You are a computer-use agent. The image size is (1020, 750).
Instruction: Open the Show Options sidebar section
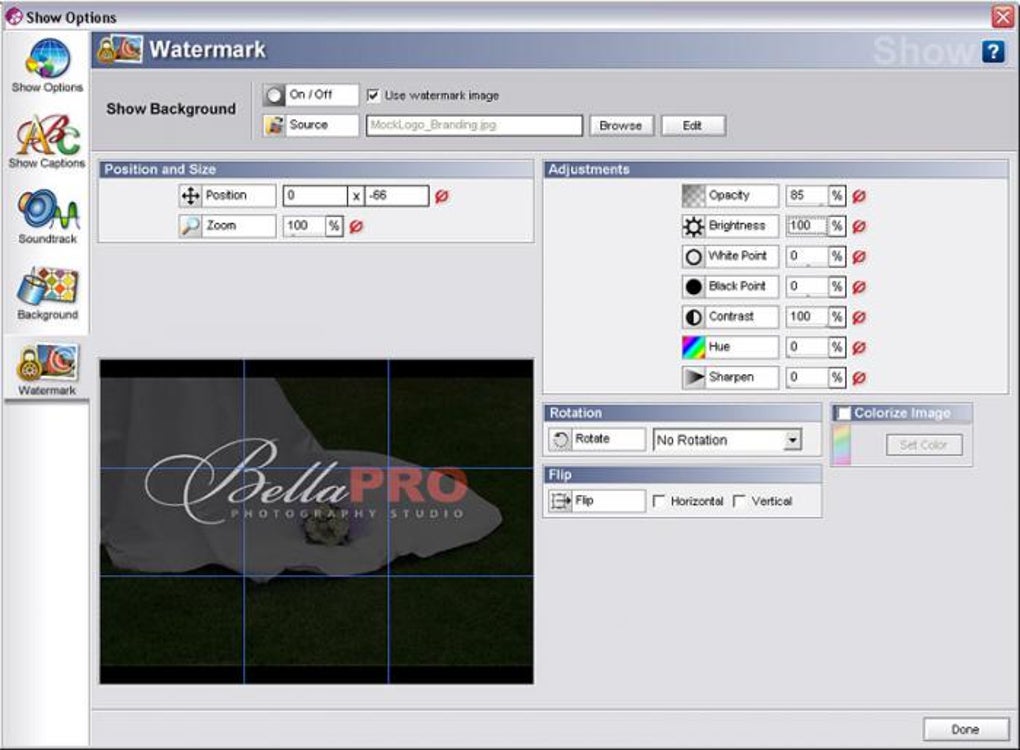point(47,66)
